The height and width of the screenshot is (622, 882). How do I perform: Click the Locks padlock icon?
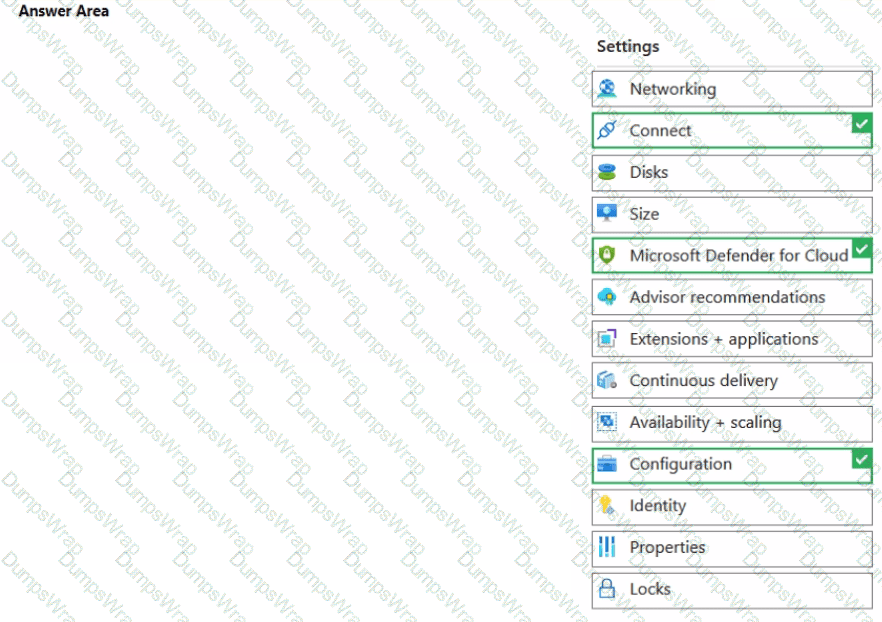pos(607,589)
